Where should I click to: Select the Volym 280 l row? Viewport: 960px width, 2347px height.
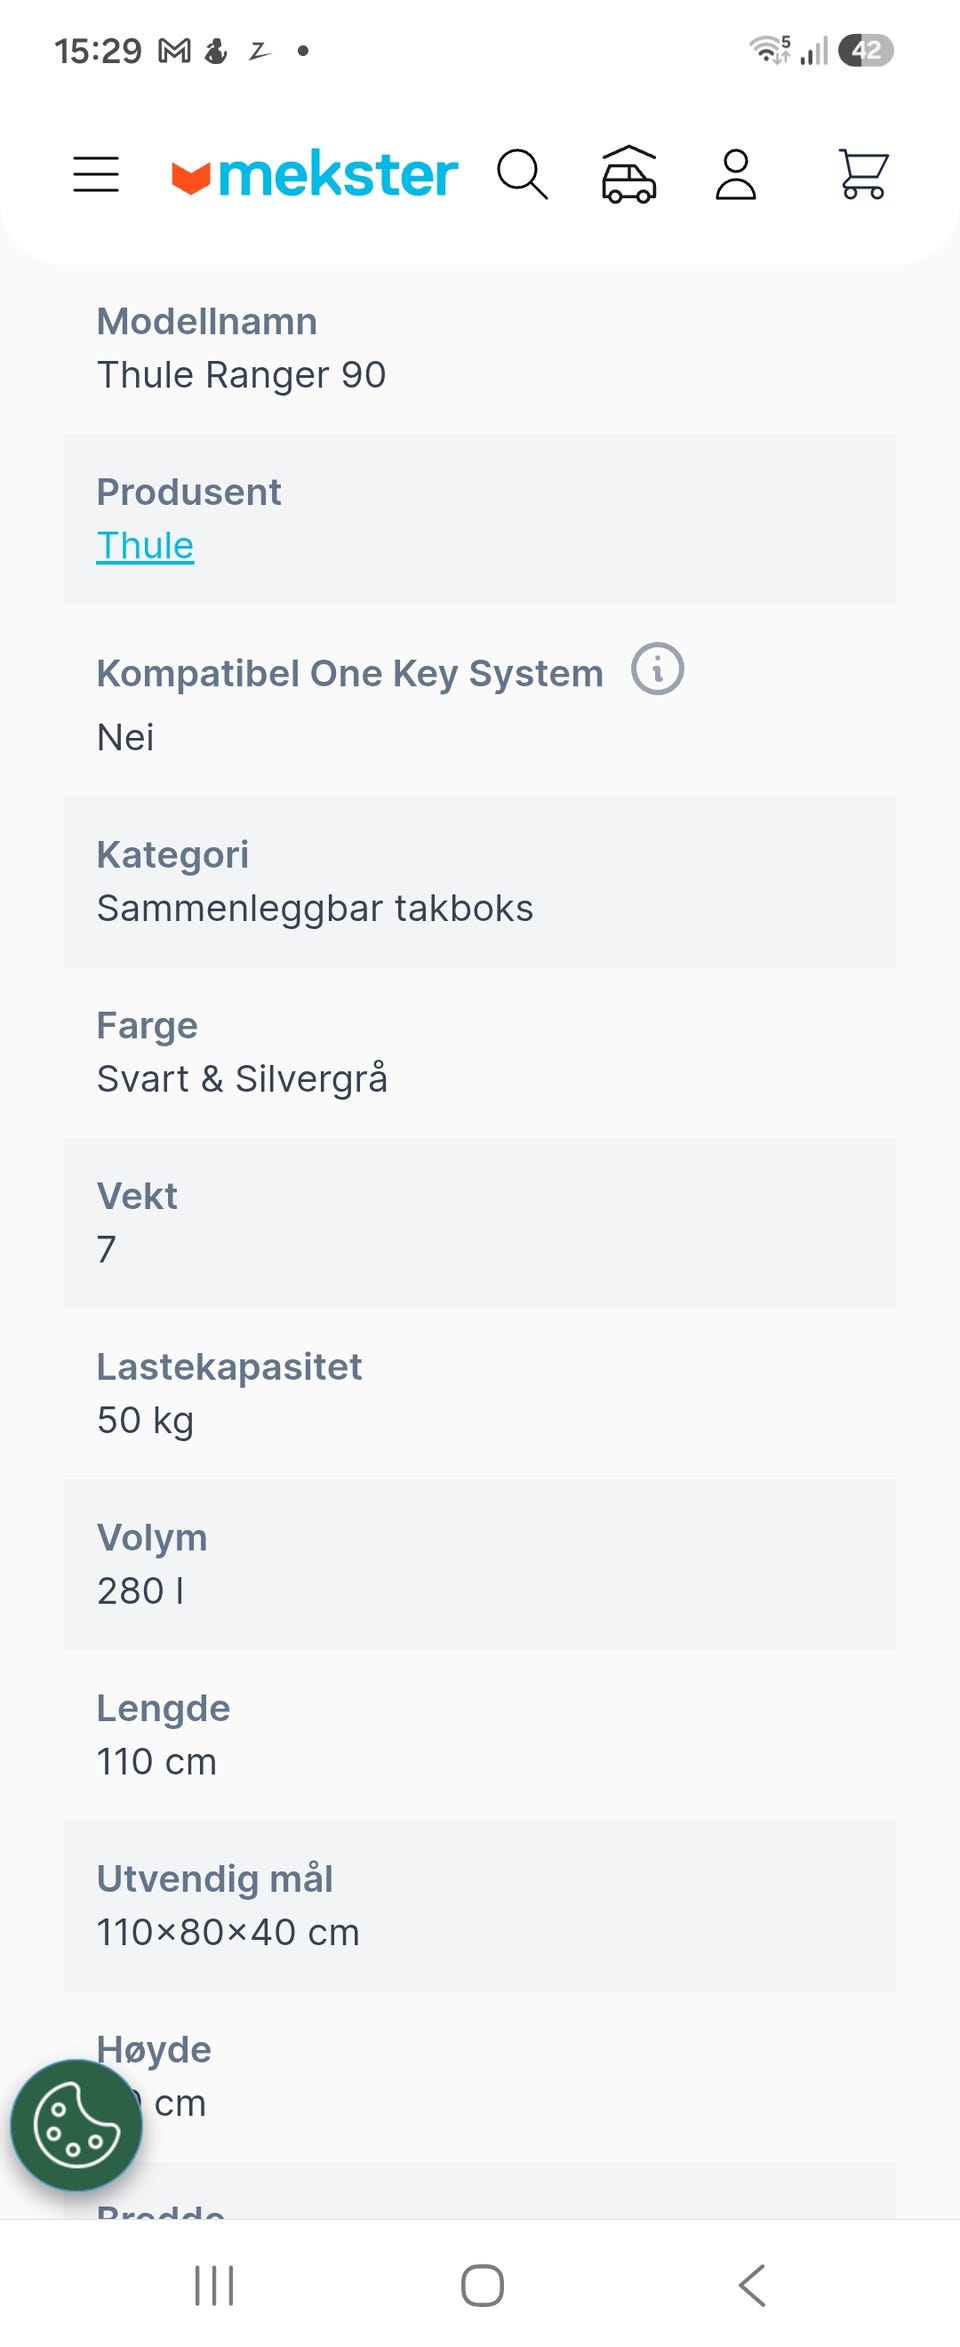480,1565
